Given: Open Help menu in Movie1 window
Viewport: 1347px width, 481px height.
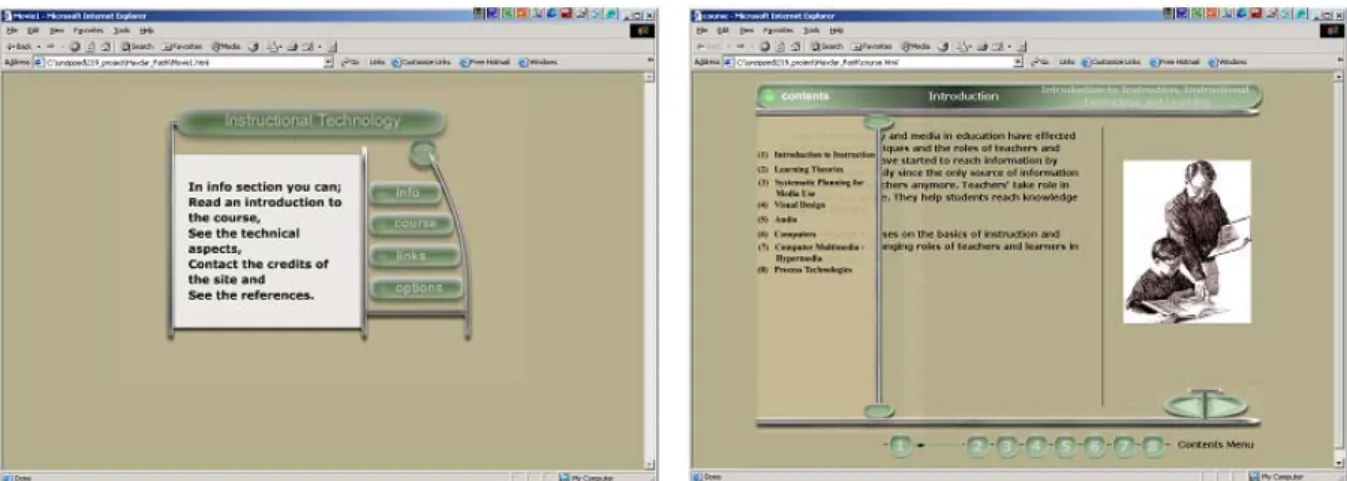Looking at the screenshot, I should click(x=147, y=31).
